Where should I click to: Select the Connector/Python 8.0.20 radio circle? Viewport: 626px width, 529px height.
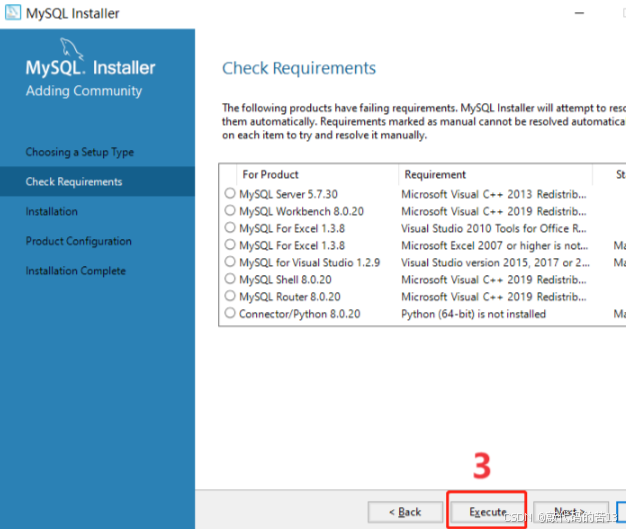pos(230,313)
